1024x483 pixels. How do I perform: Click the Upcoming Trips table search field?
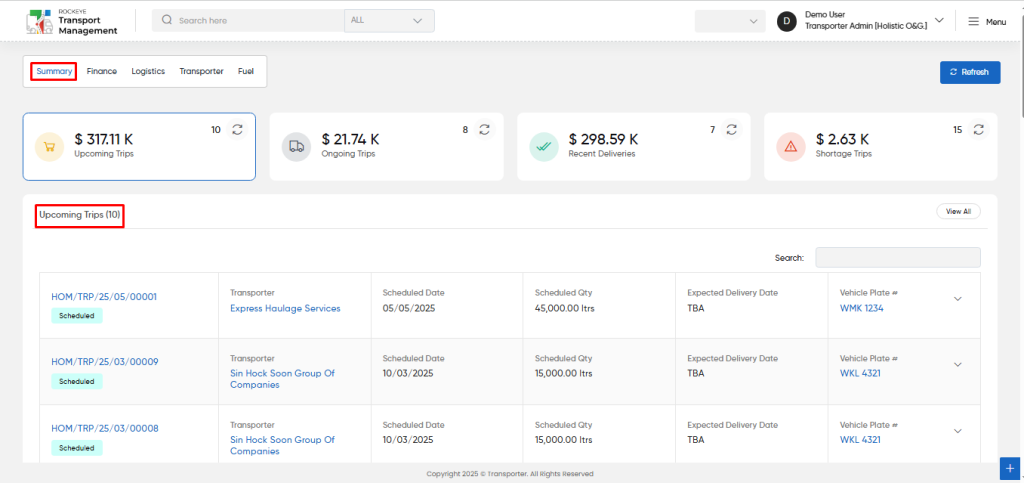(x=898, y=258)
